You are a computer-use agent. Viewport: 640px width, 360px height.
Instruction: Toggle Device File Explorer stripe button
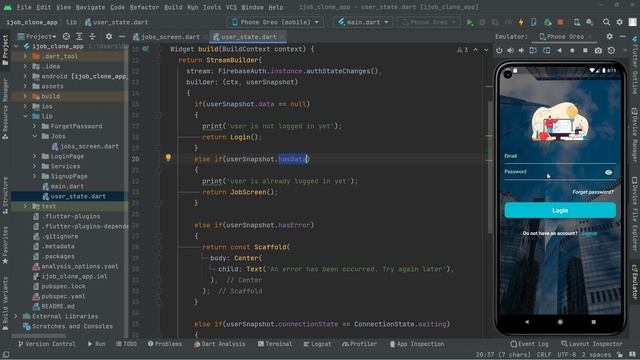click(635, 214)
